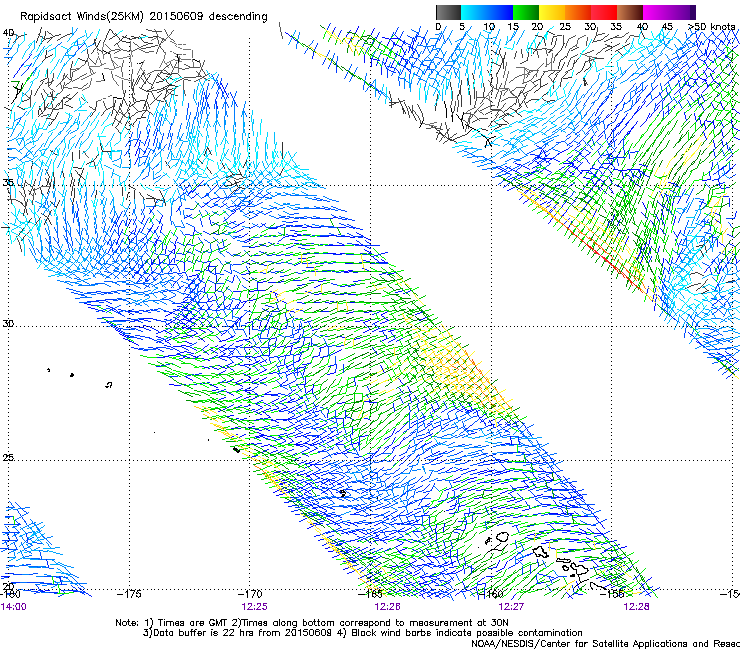Viewport: 740px width, 650px height.
Task: Click the yellow 20-25 knots legend swatch
Action: pos(551,12)
